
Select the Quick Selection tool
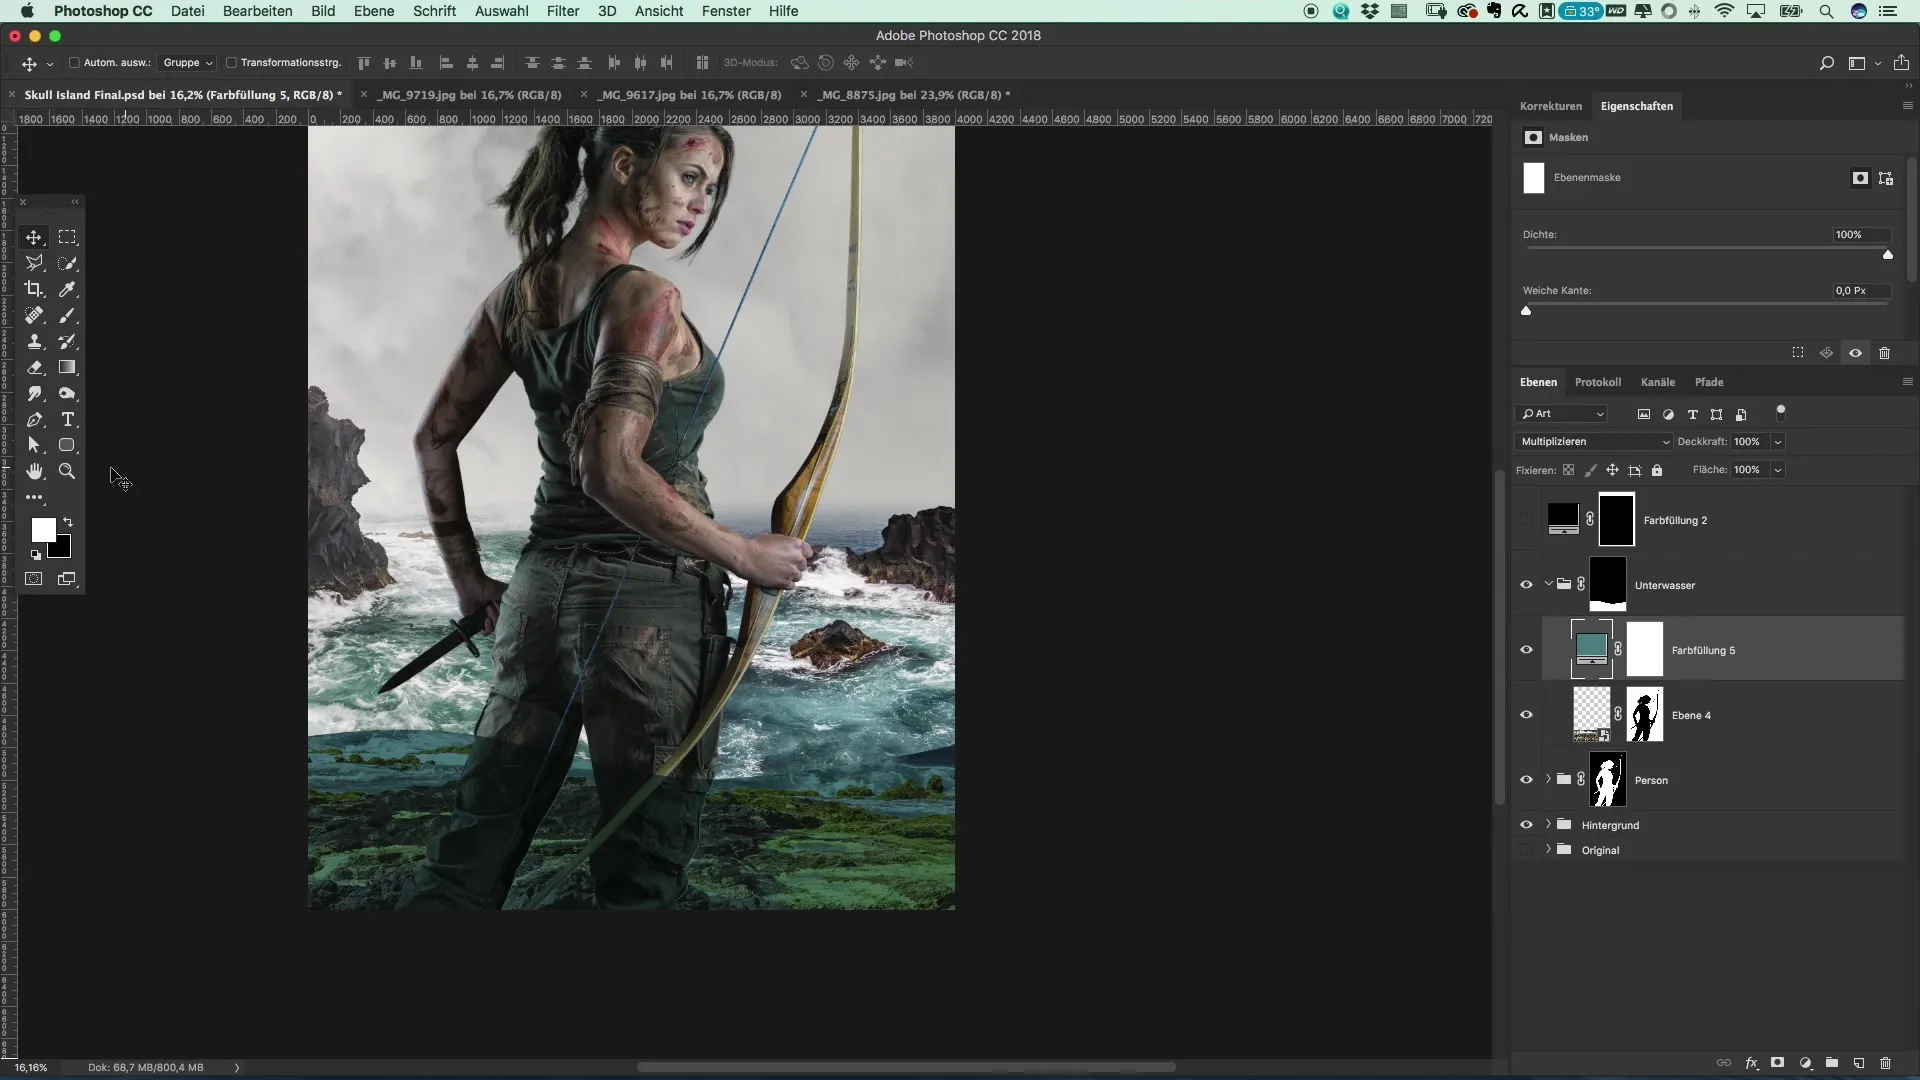tap(67, 263)
